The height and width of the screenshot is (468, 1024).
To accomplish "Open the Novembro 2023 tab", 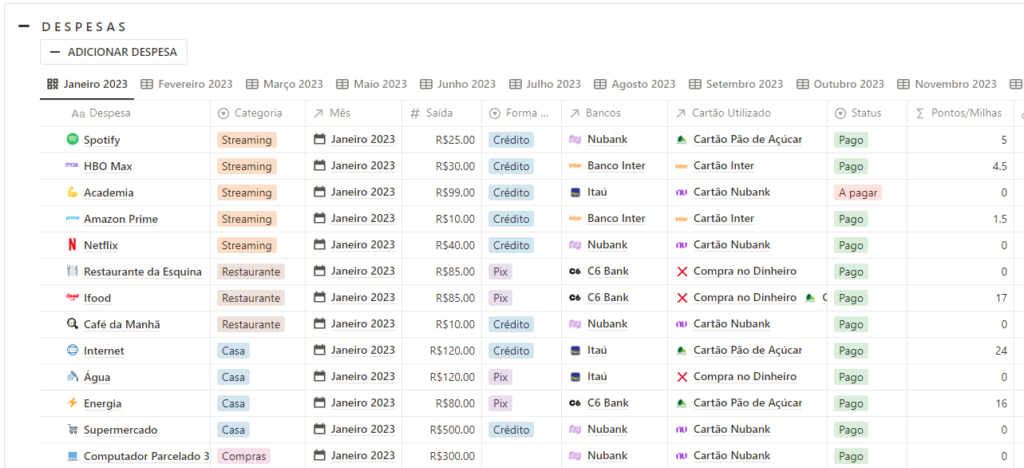I will (x=946, y=85).
